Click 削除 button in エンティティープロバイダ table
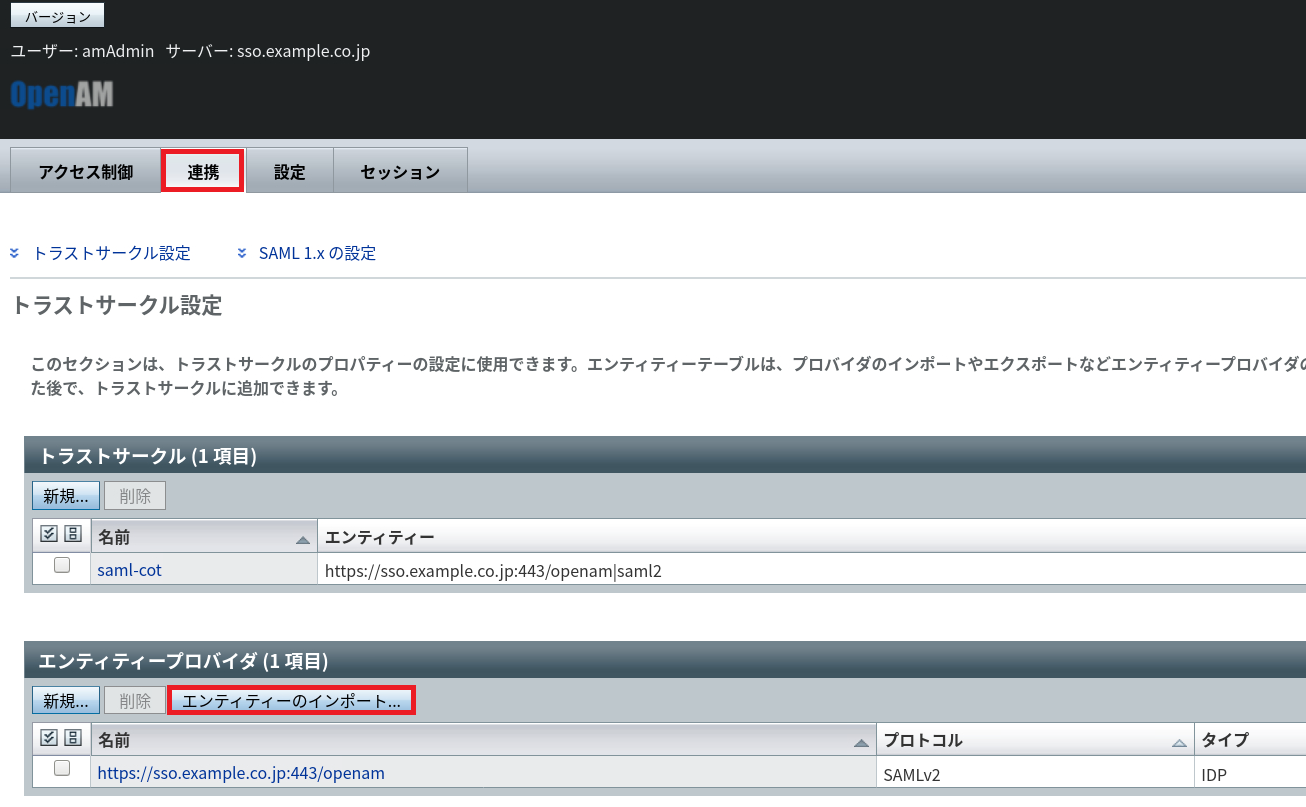 pyautogui.click(x=135, y=701)
